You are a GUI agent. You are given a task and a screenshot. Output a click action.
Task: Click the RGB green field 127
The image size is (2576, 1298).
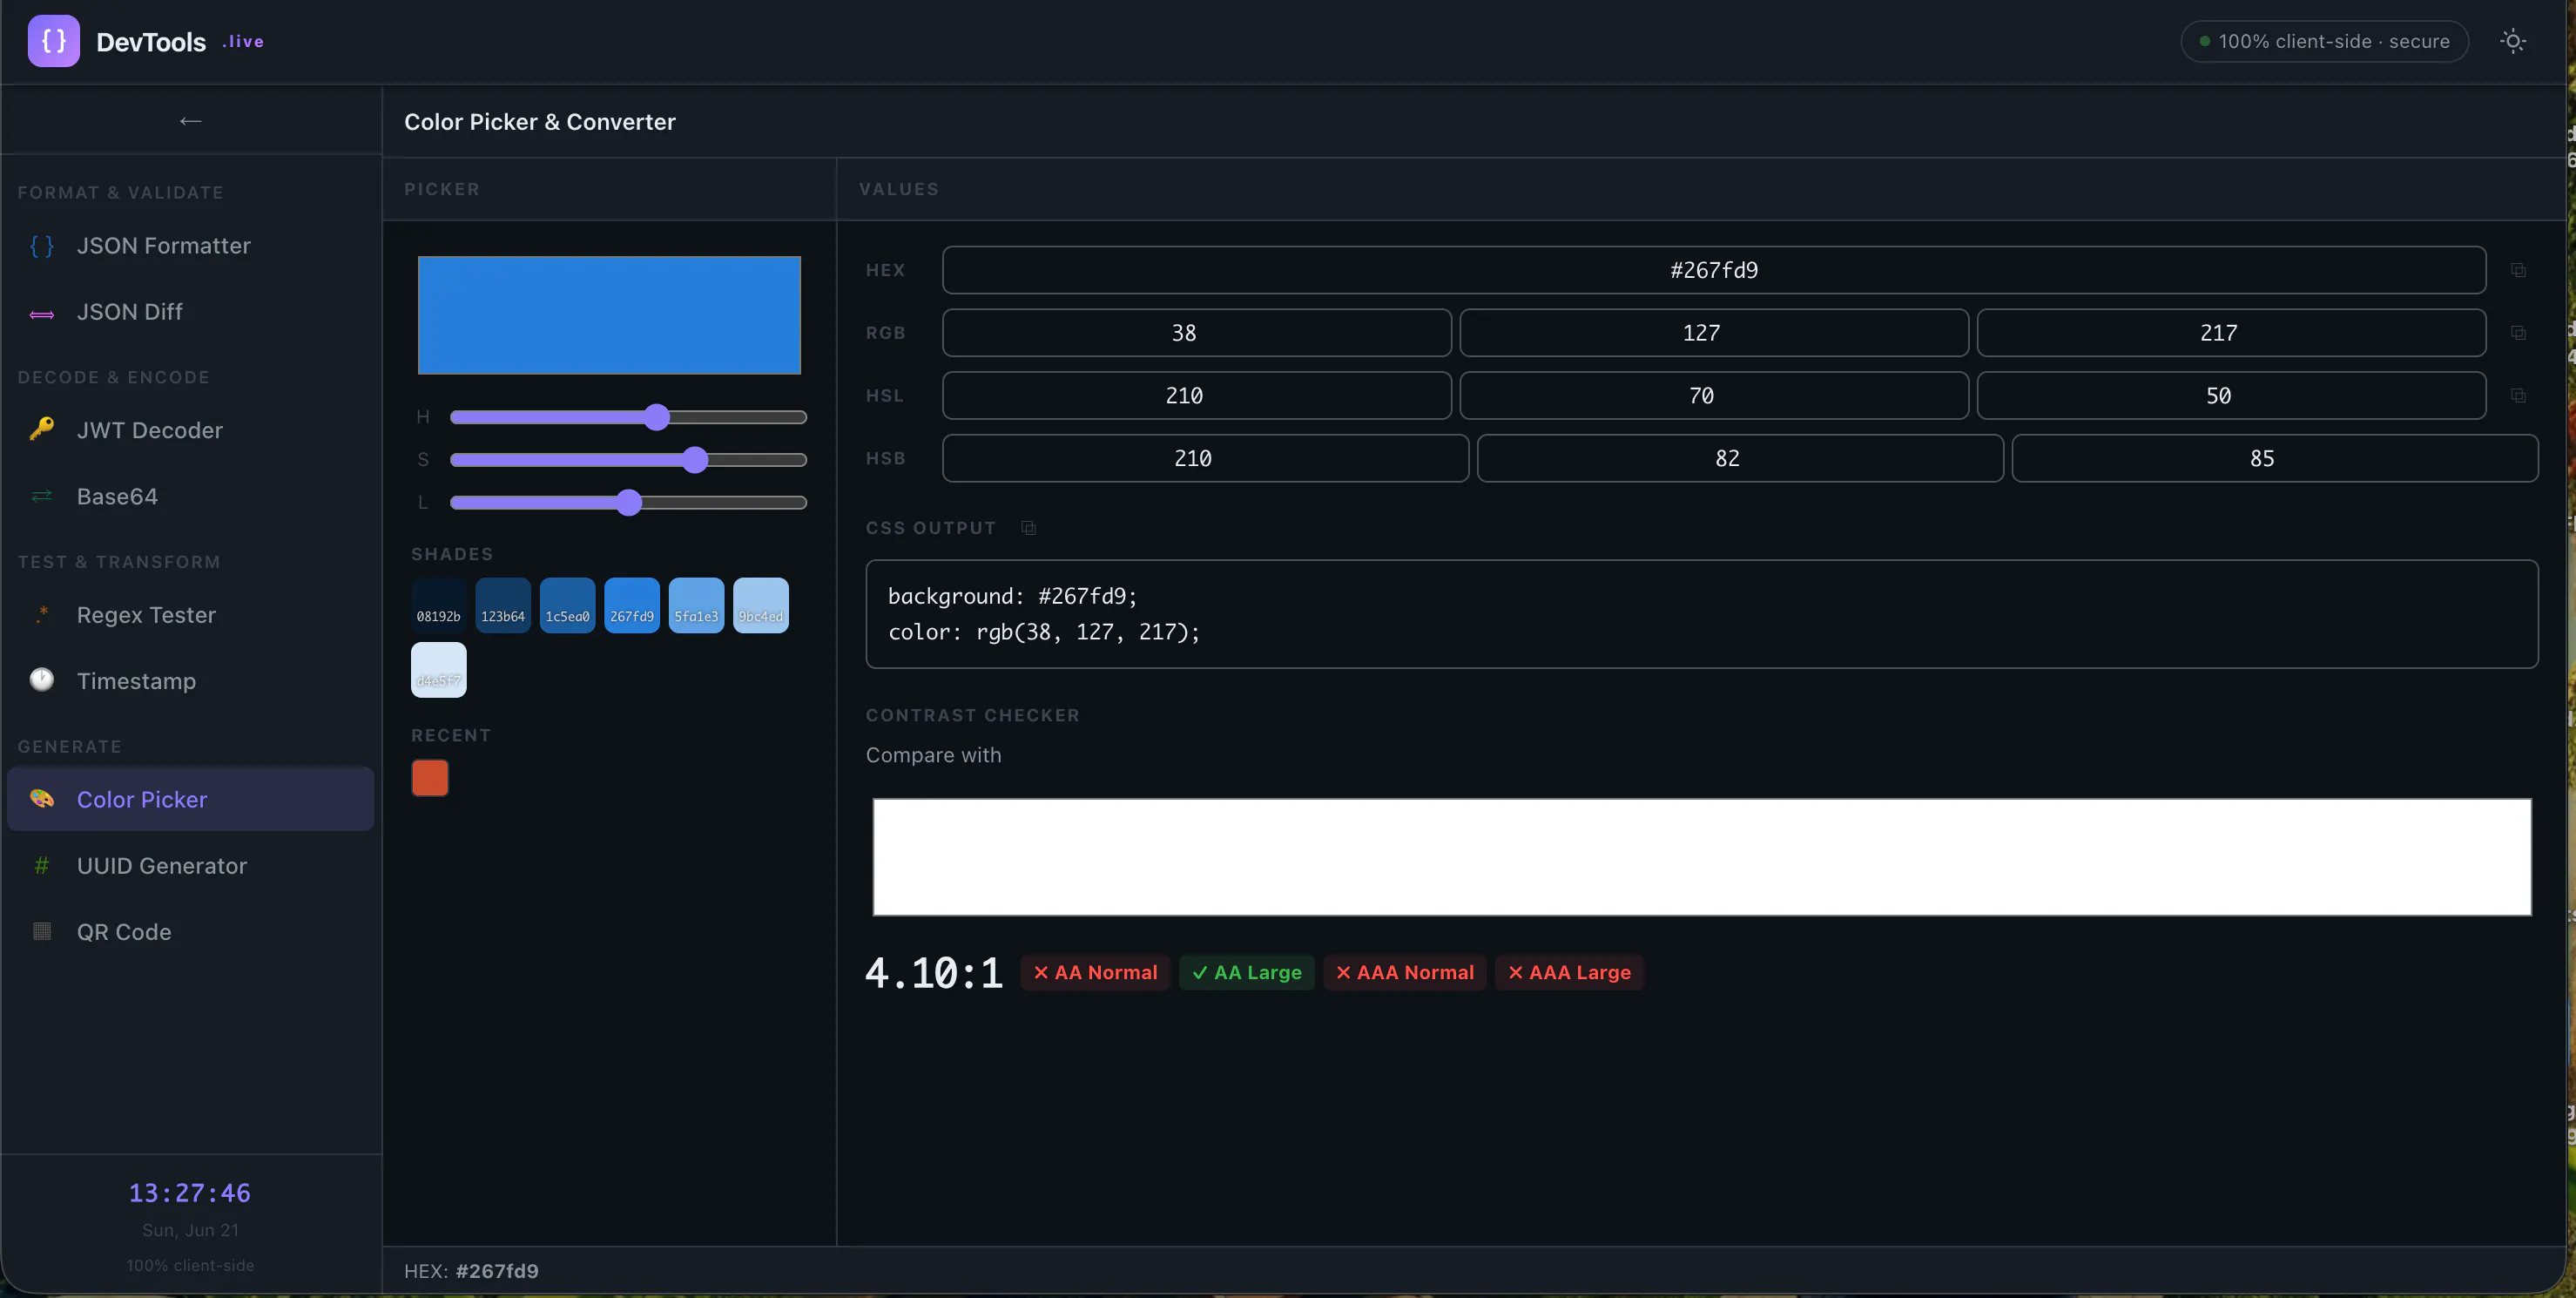[1714, 333]
